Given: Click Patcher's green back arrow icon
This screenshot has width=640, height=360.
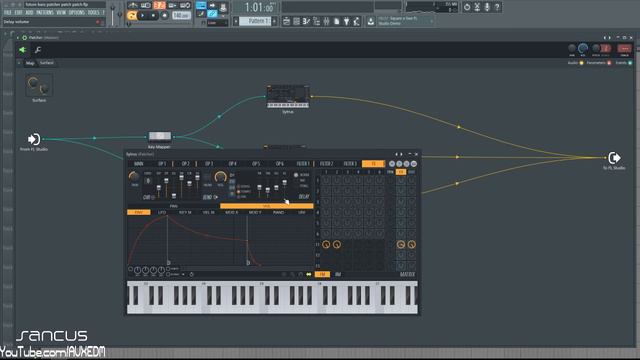Looking at the screenshot, I should [x=22, y=50].
